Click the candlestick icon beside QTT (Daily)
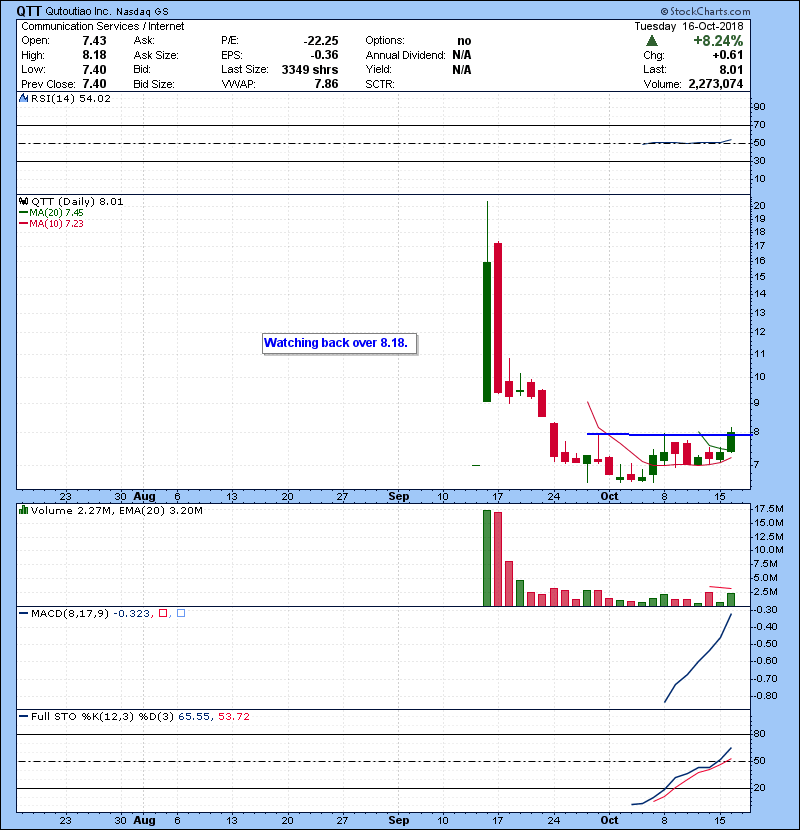 [x=23, y=202]
